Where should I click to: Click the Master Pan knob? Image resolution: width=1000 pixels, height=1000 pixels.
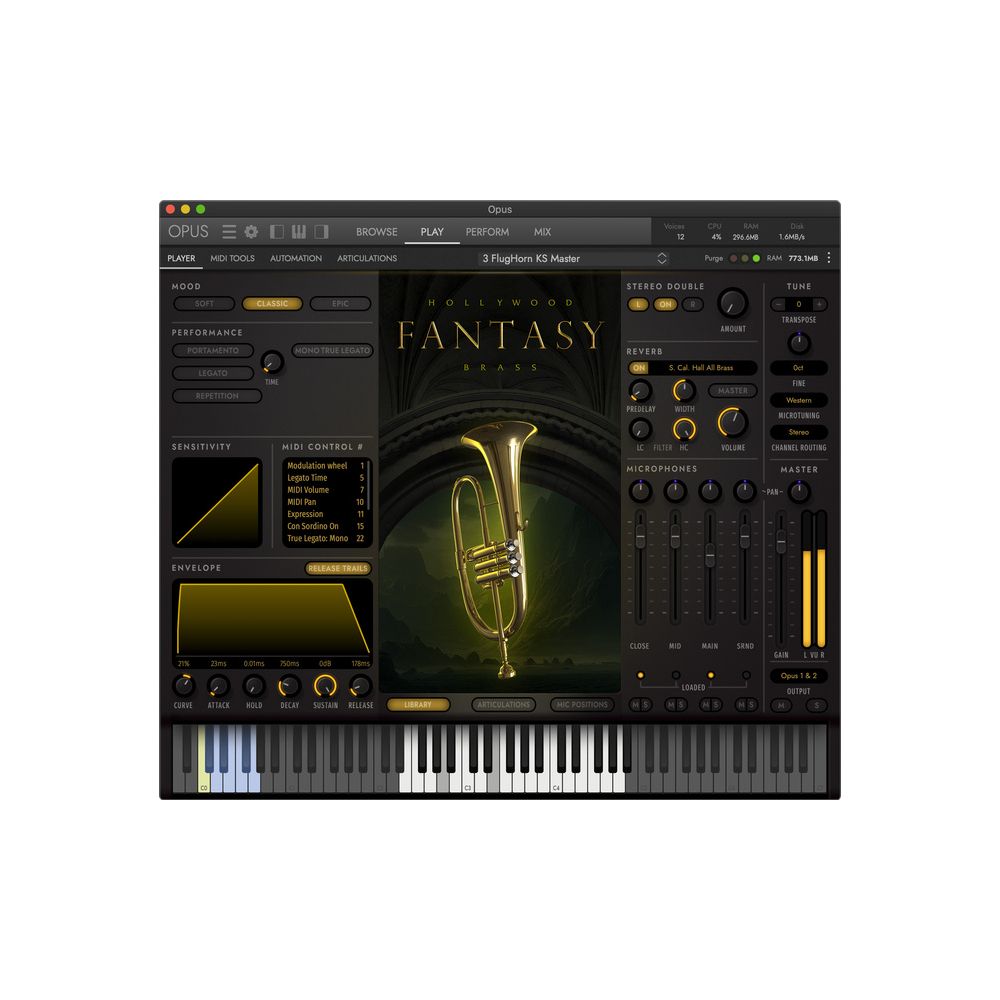799,492
